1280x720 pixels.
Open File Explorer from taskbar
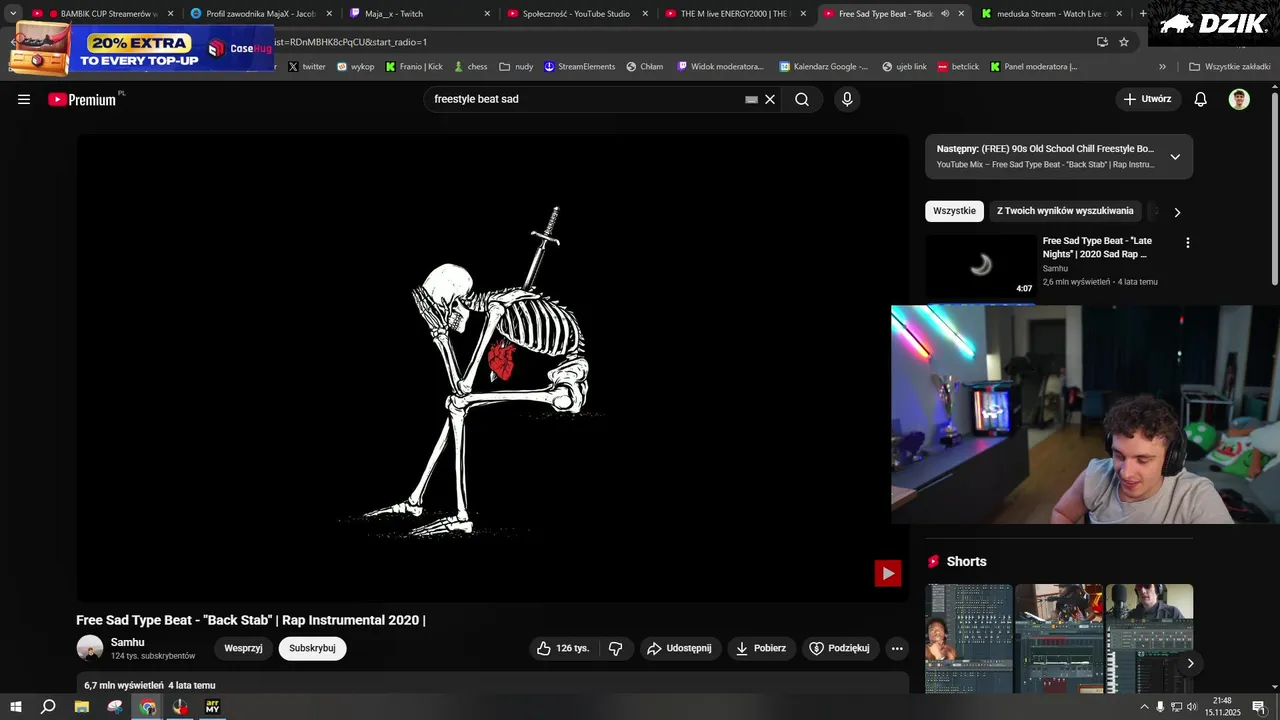(x=82, y=707)
